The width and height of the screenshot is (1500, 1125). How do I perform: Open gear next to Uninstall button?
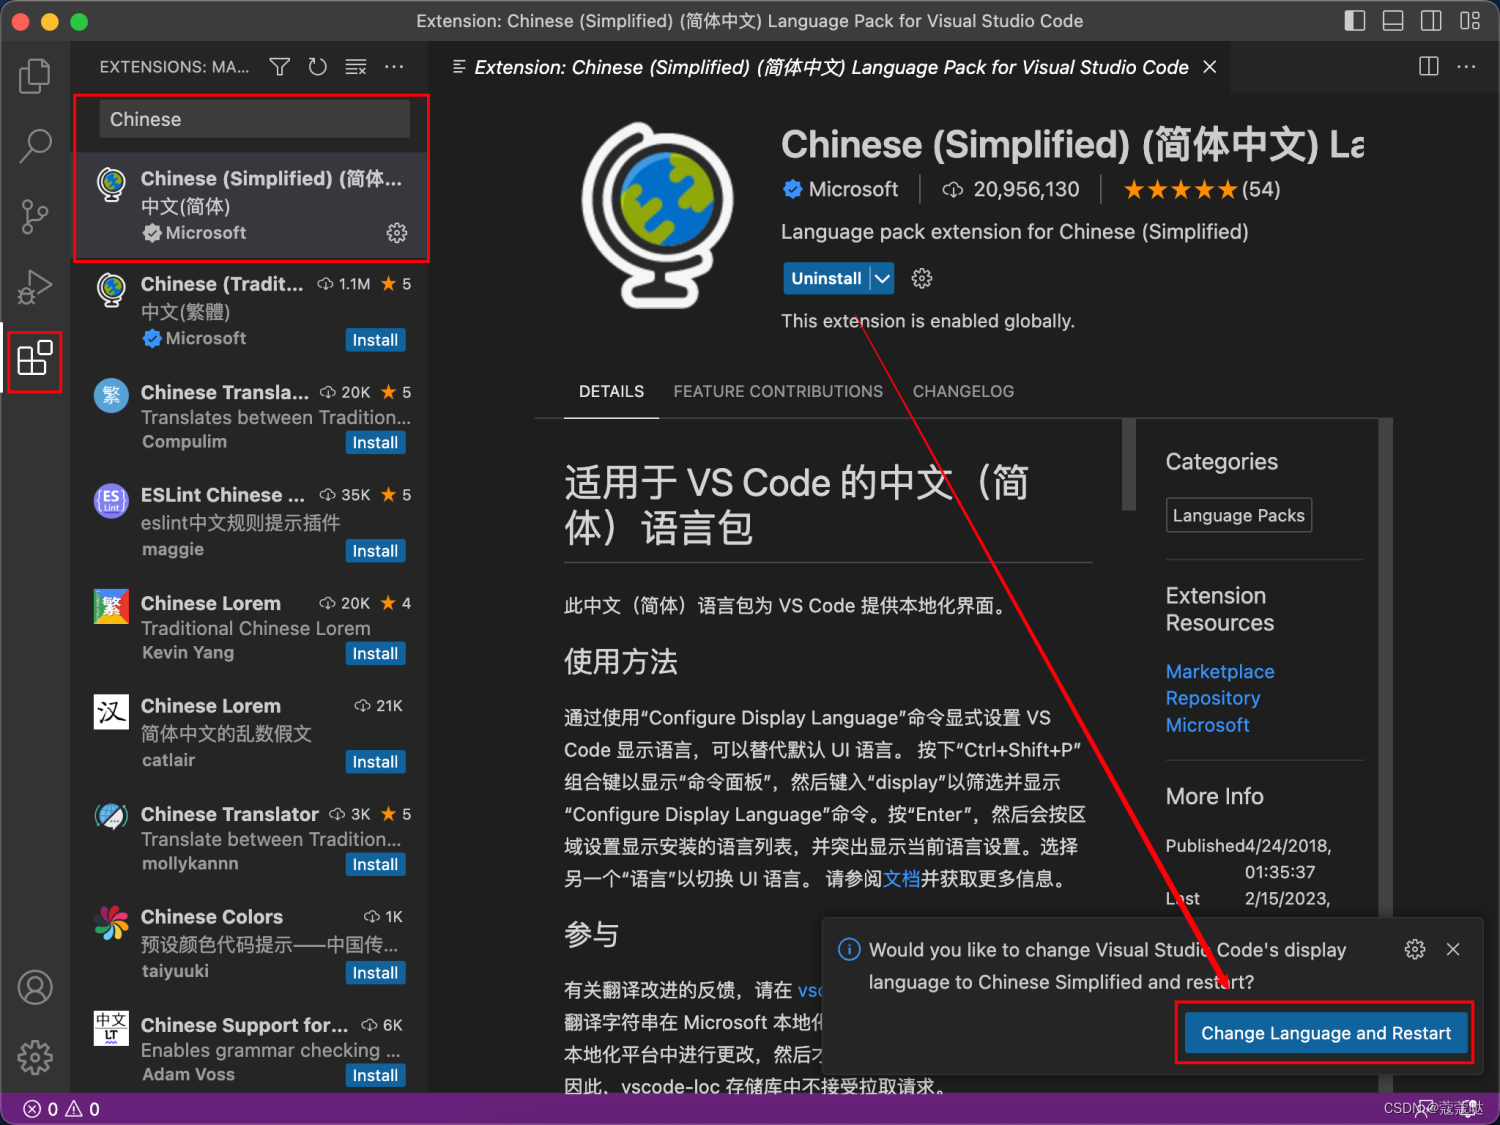coord(922,278)
